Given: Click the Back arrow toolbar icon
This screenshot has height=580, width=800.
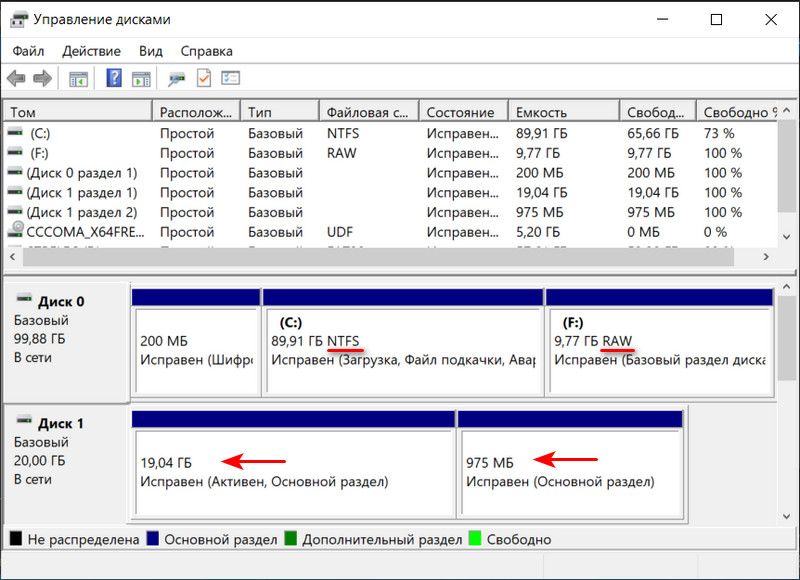Looking at the screenshot, I should (16, 78).
